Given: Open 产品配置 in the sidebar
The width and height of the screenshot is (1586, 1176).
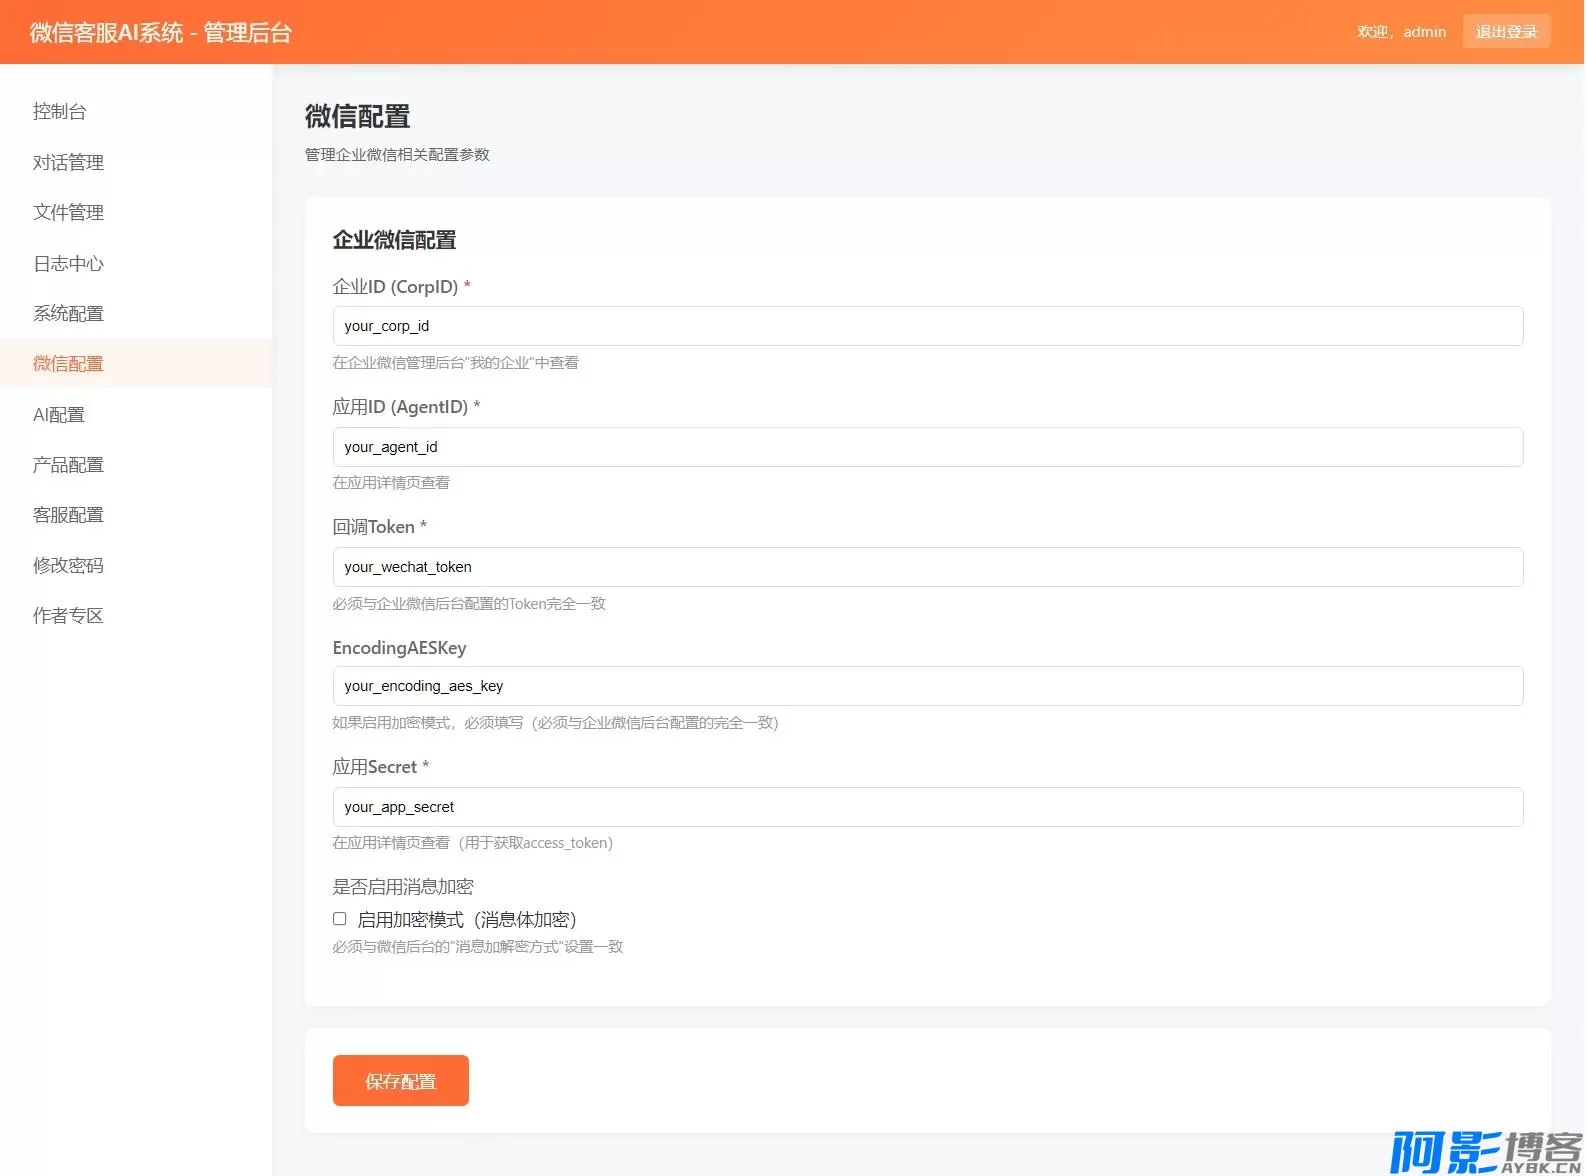Looking at the screenshot, I should (68, 464).
